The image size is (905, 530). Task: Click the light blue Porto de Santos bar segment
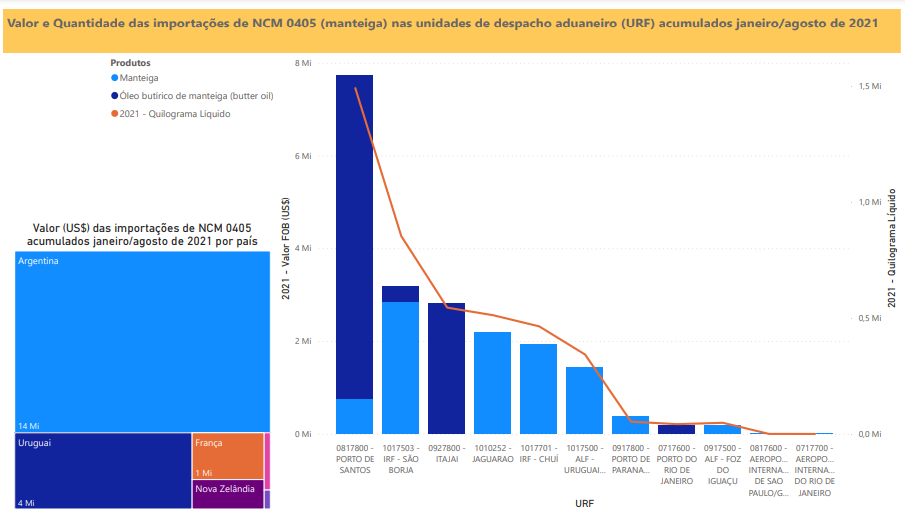click(x=354, y=416)
